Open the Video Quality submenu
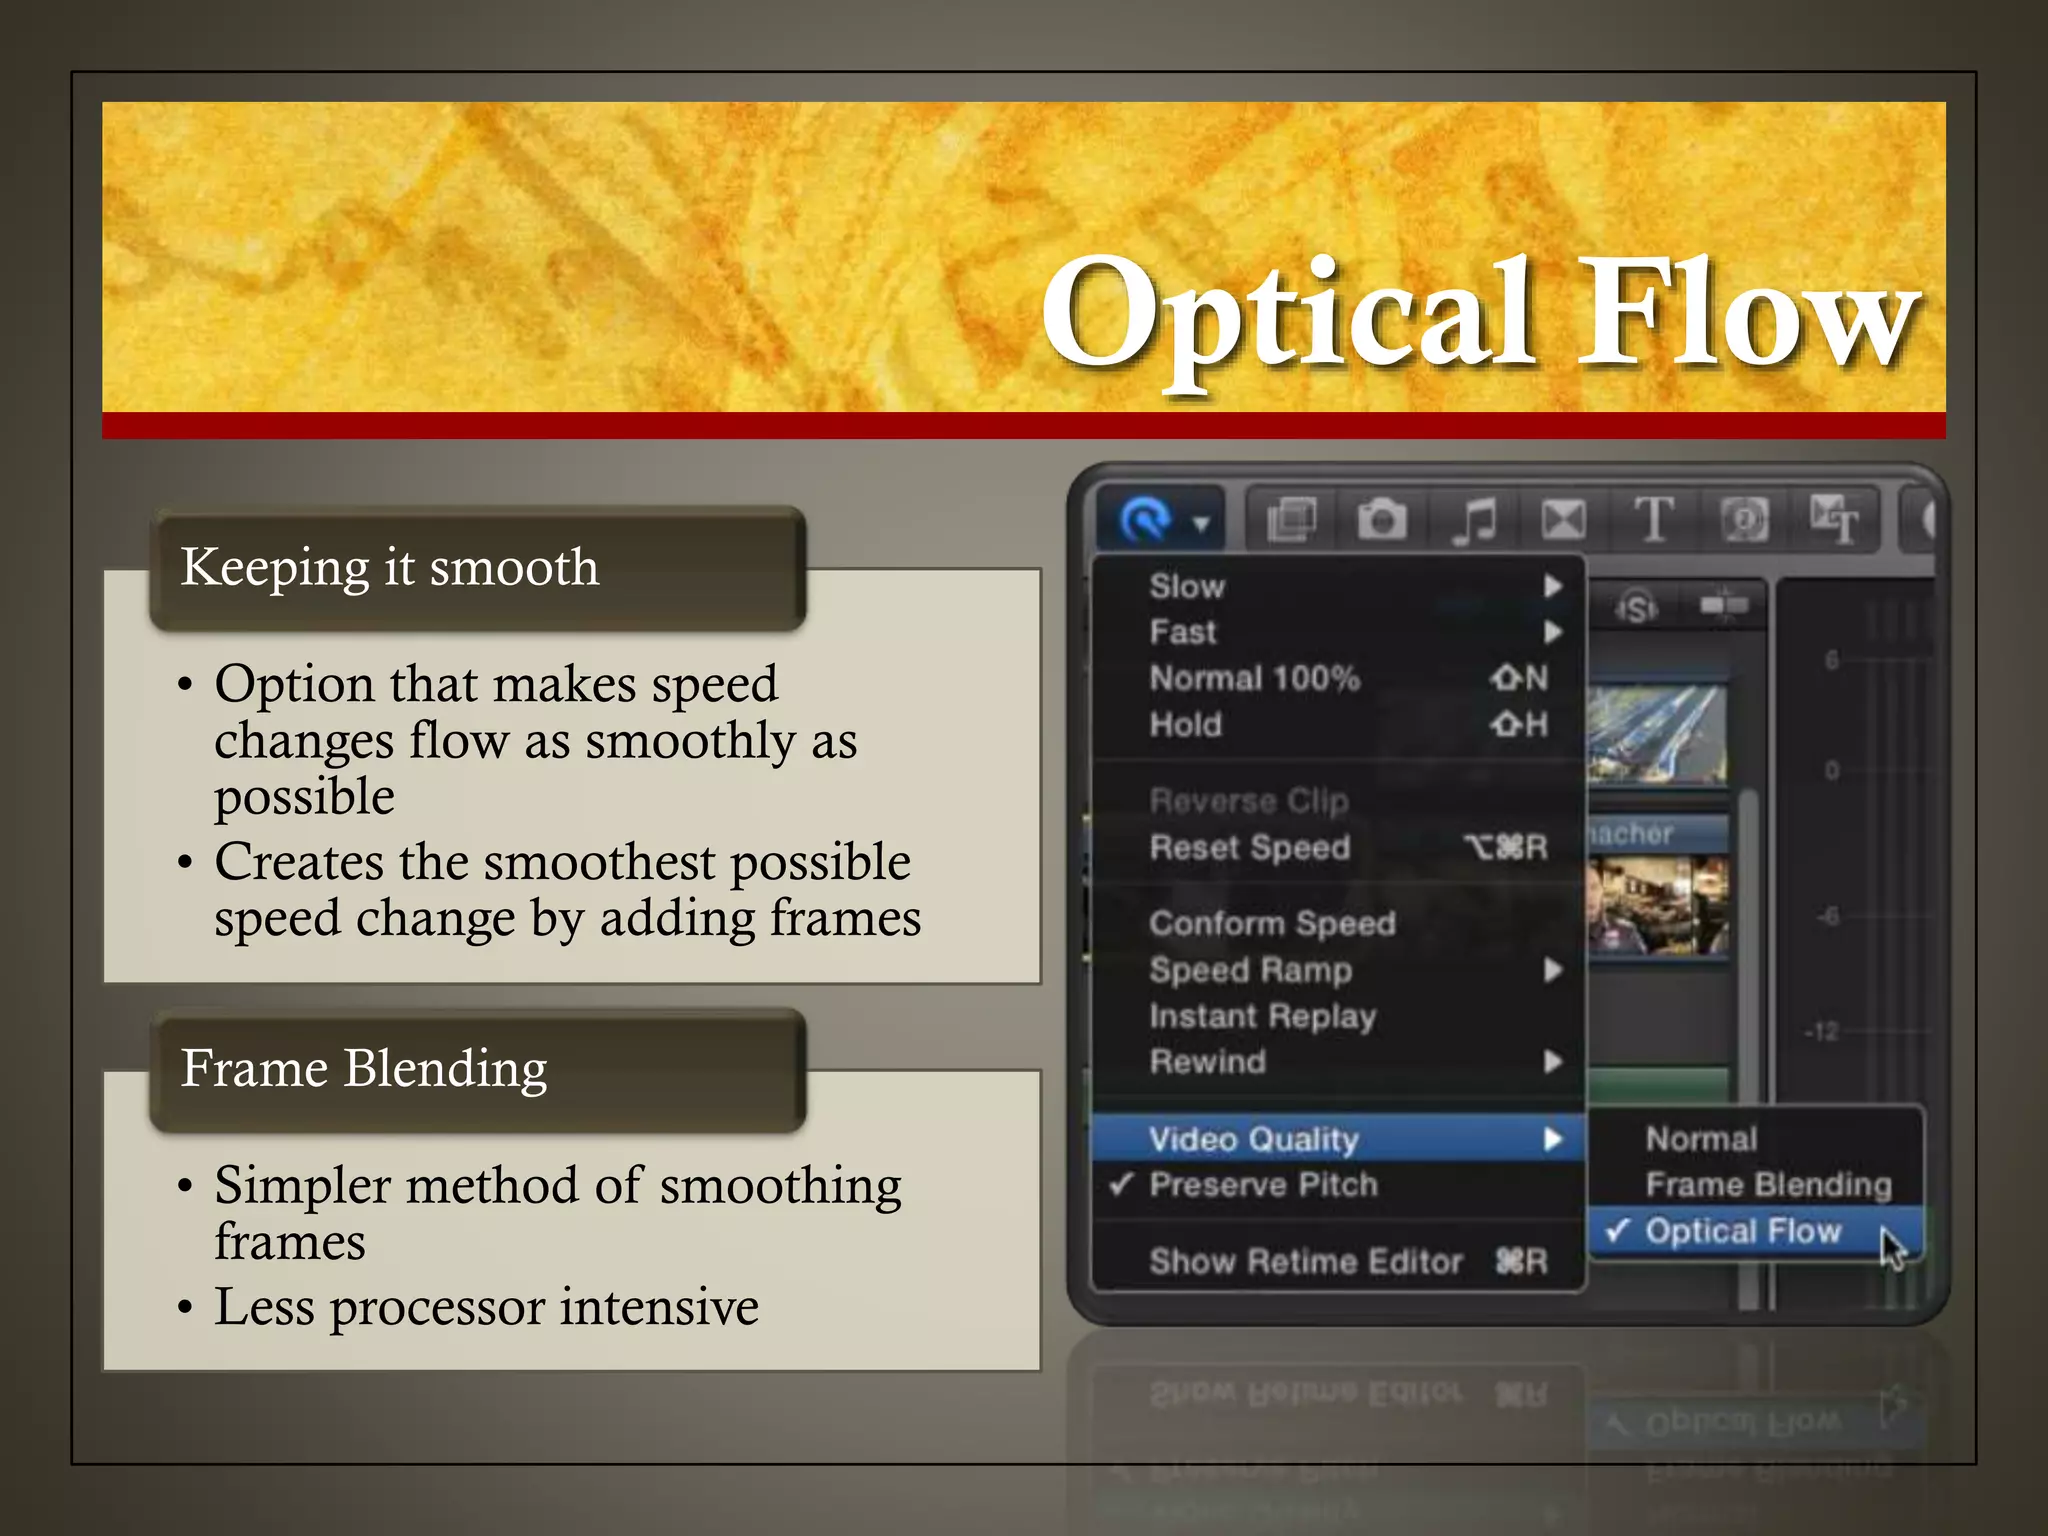 click(x=1340, y=1139)
